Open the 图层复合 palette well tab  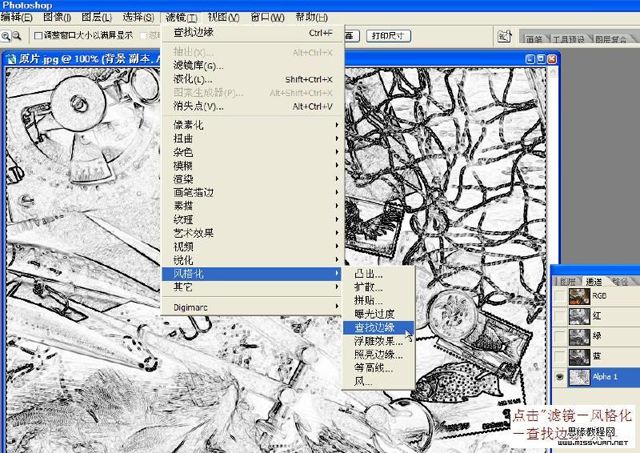tap(611, 39)
